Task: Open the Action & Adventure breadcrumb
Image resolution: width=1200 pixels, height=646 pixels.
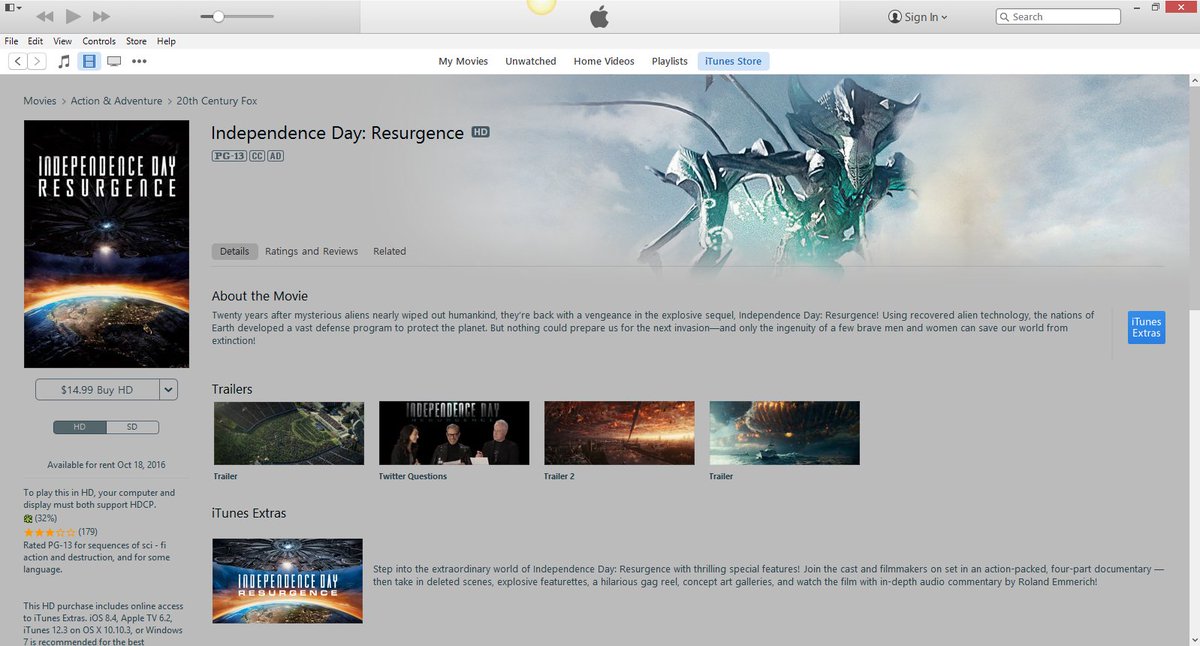Action: click(x=116, y=101)
